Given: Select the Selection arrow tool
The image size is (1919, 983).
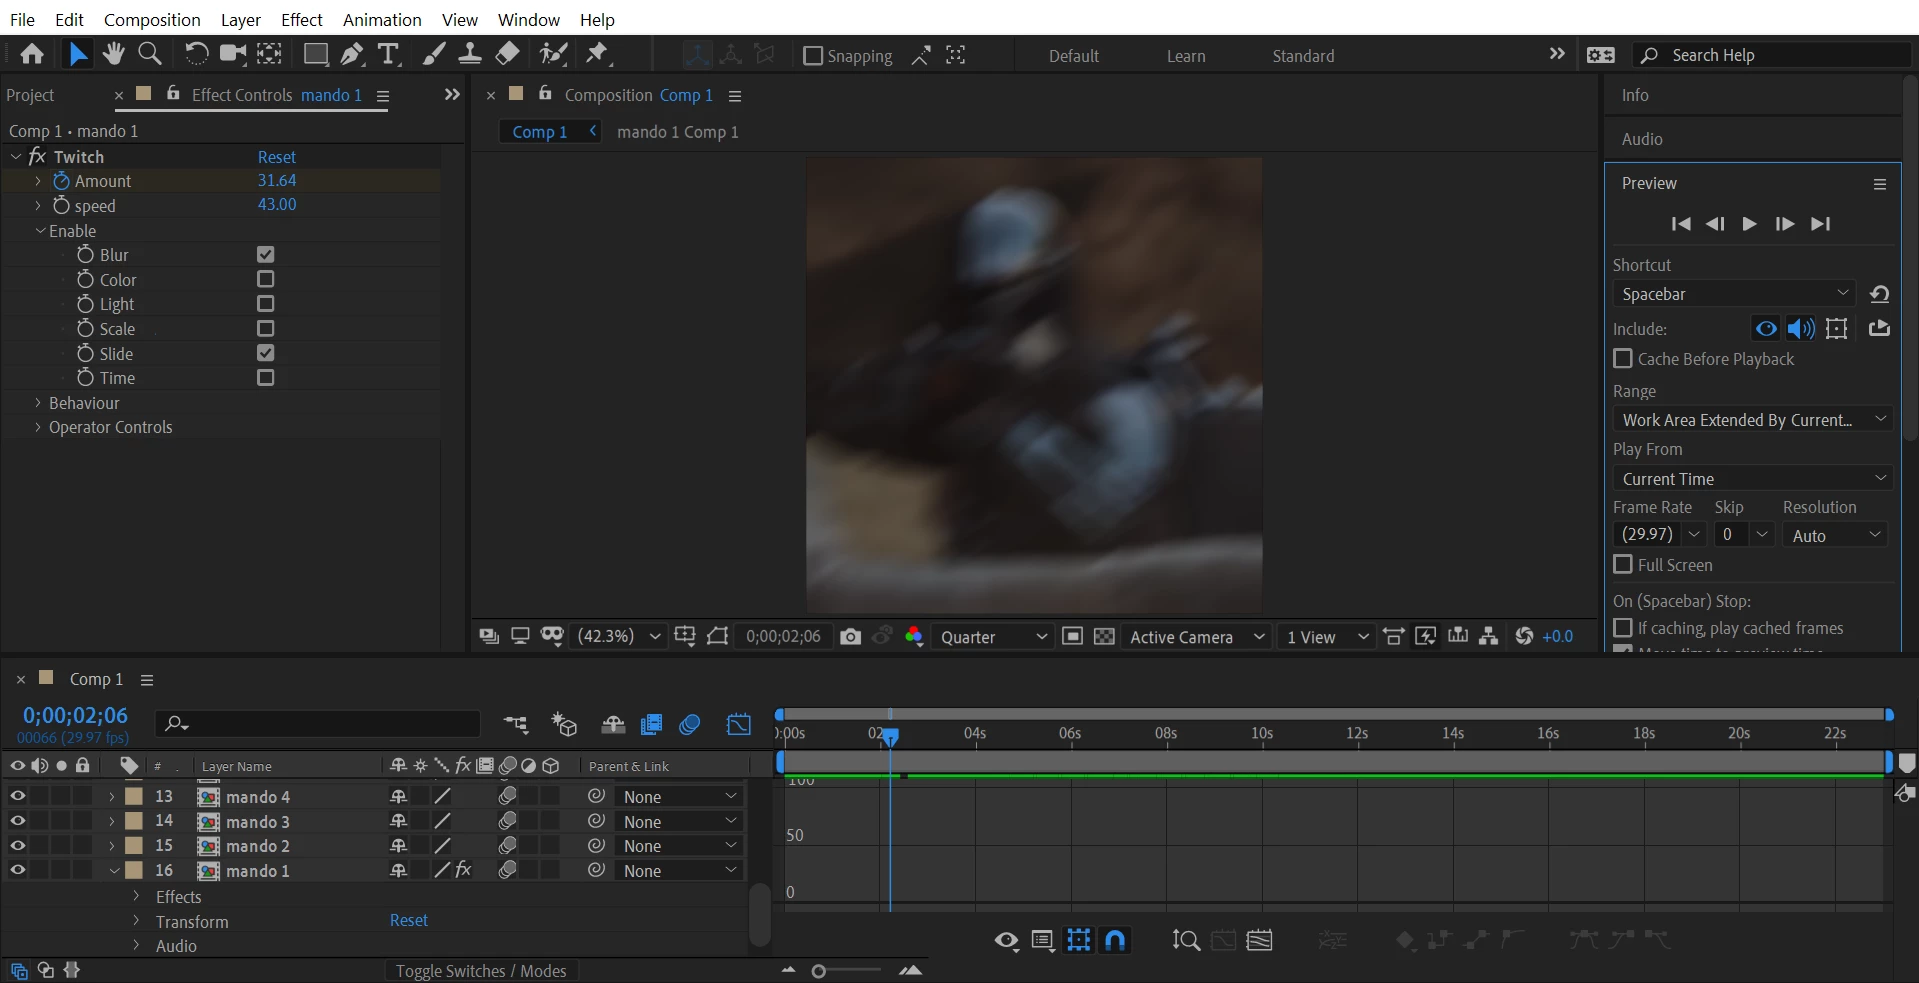Looking at the screenshot, I should pos(77,54).
